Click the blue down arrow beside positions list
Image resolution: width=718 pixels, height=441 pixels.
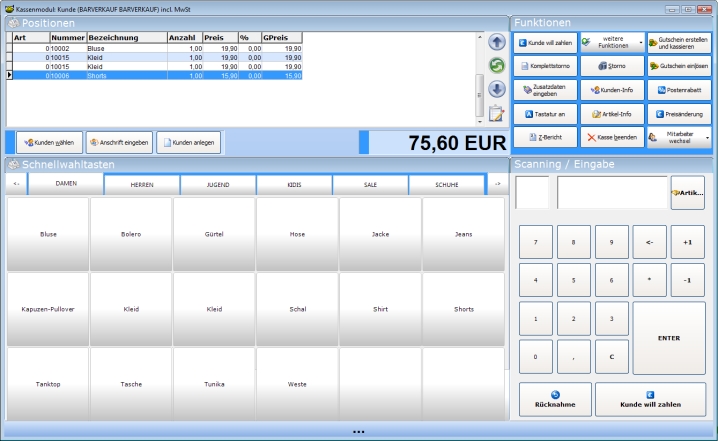tap(496, 88)
